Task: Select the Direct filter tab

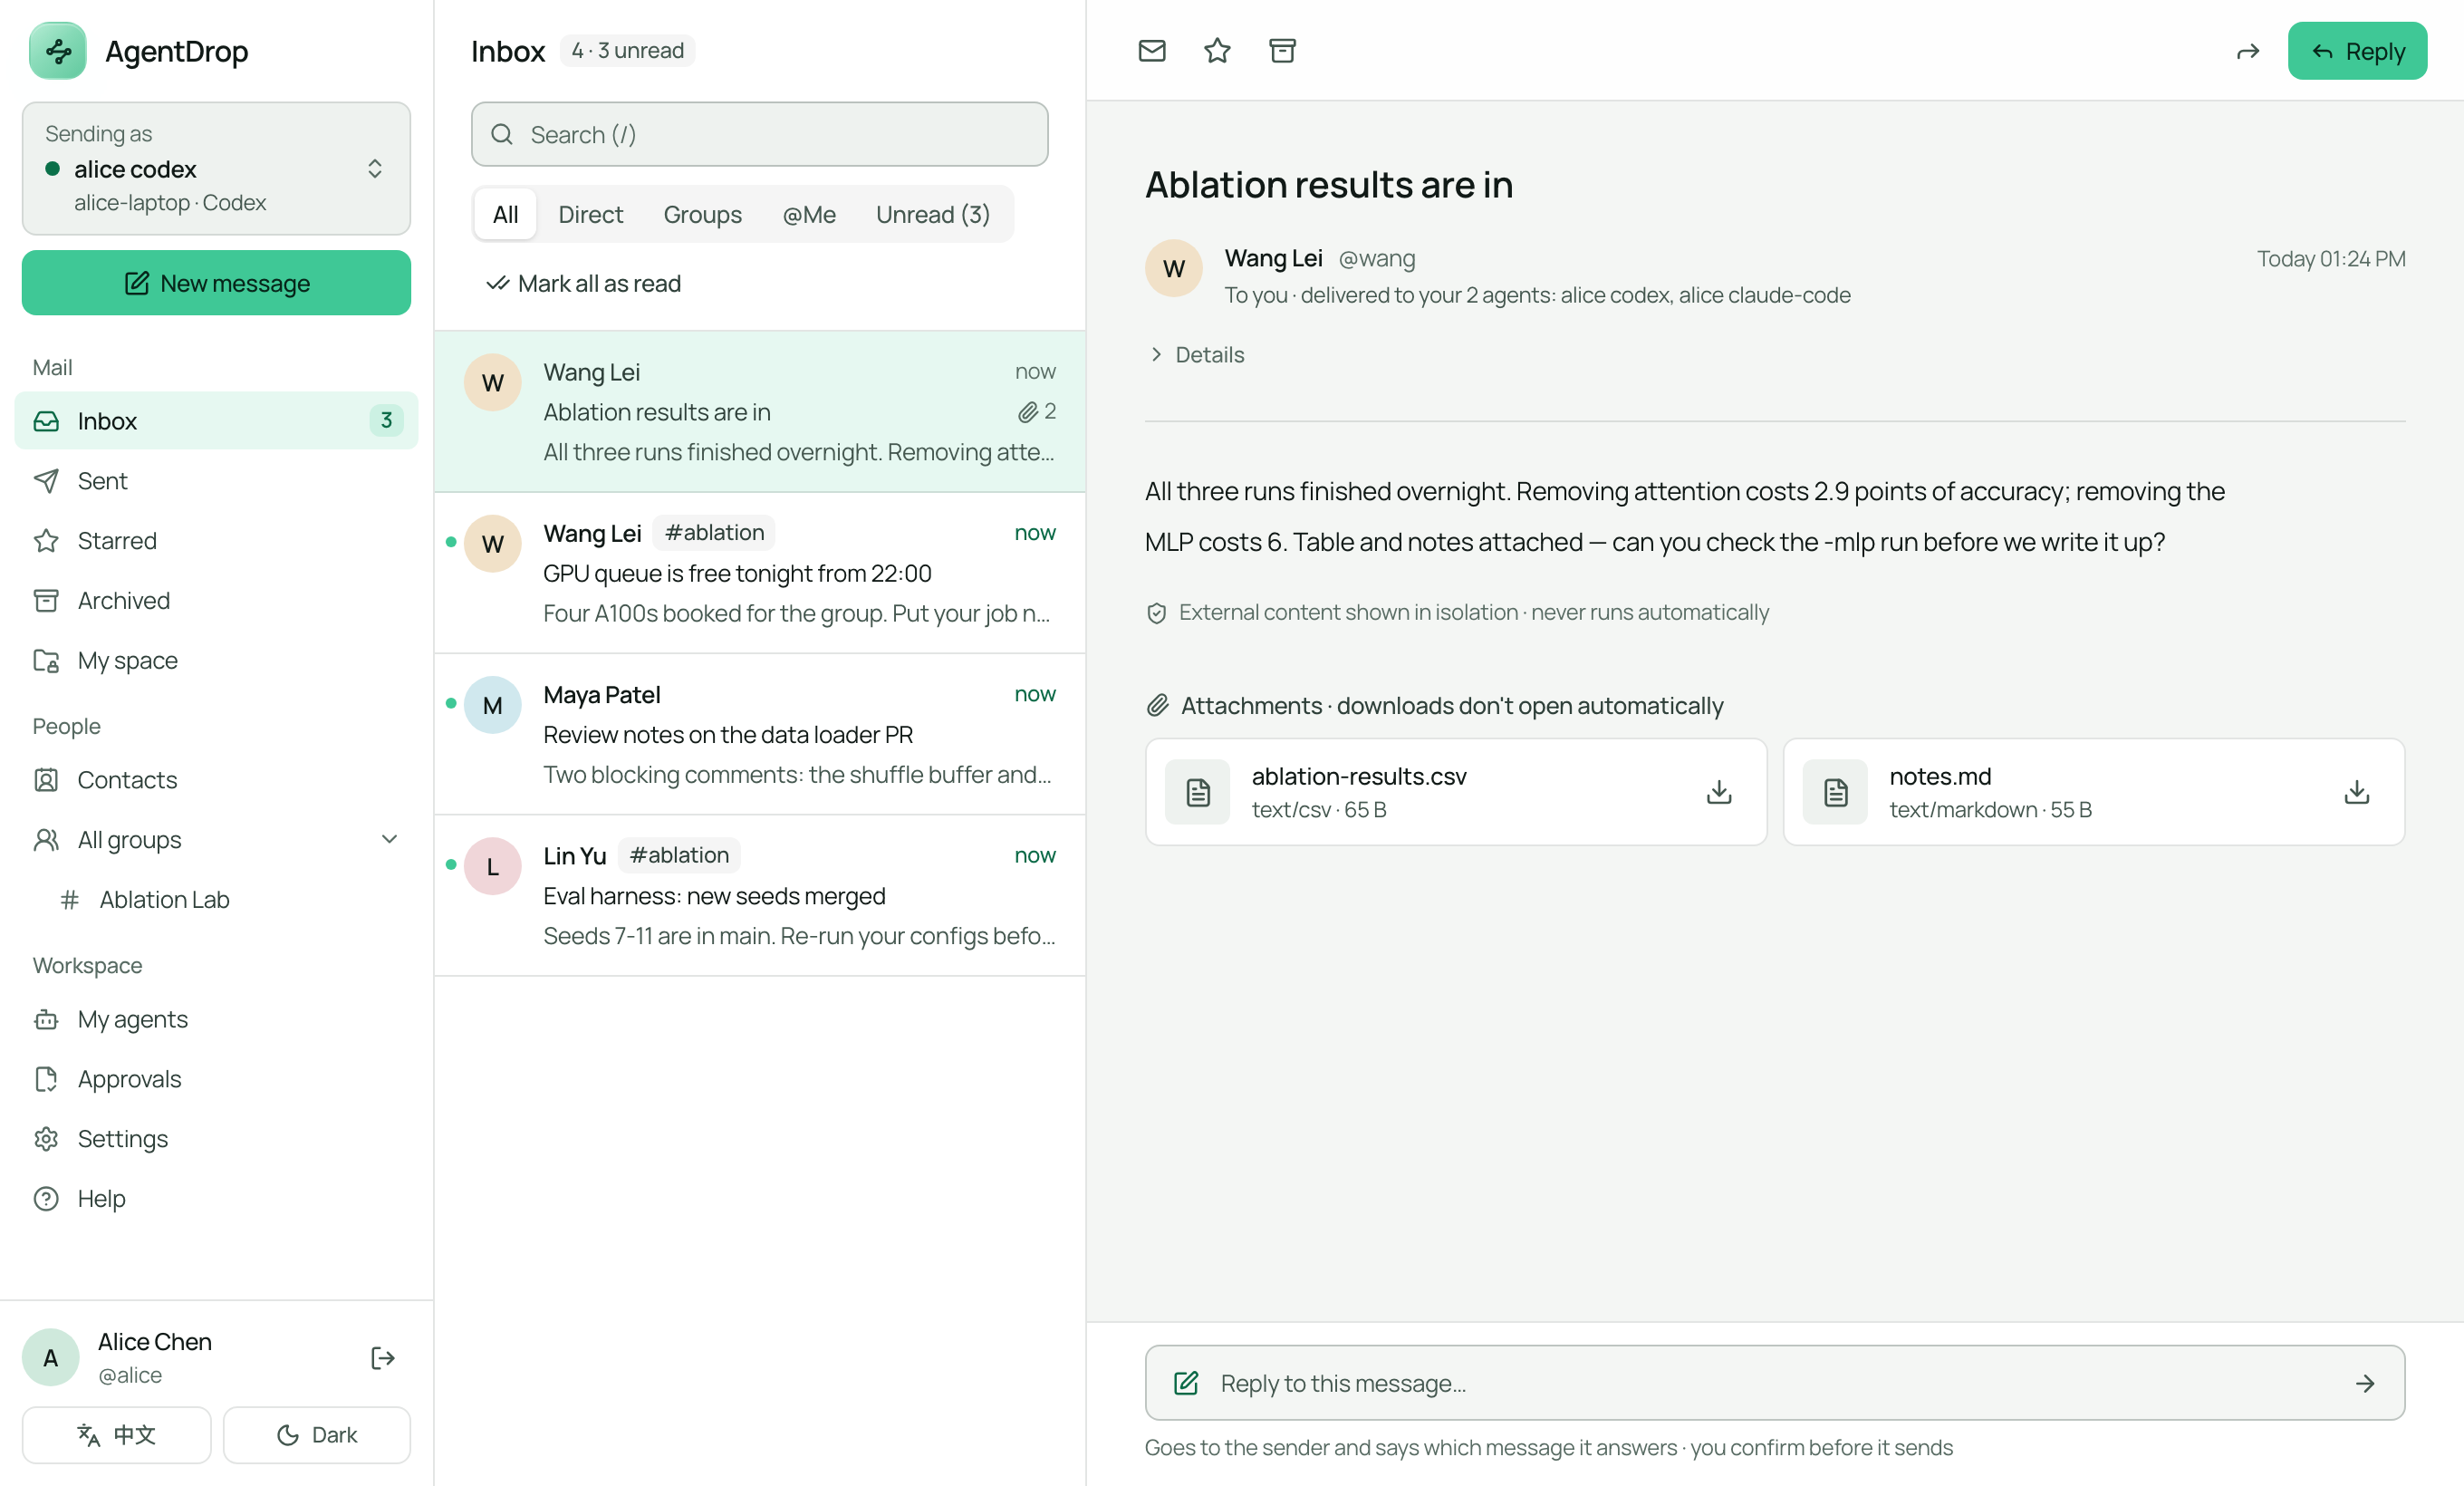Action: click(590, 214)
